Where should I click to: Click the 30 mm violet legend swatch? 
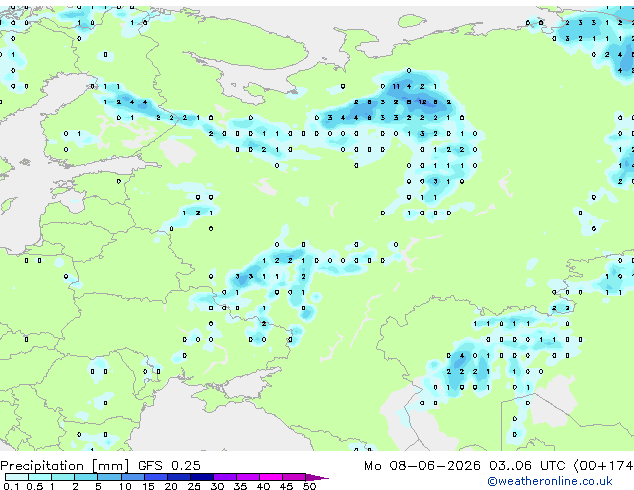click(224, 477)
